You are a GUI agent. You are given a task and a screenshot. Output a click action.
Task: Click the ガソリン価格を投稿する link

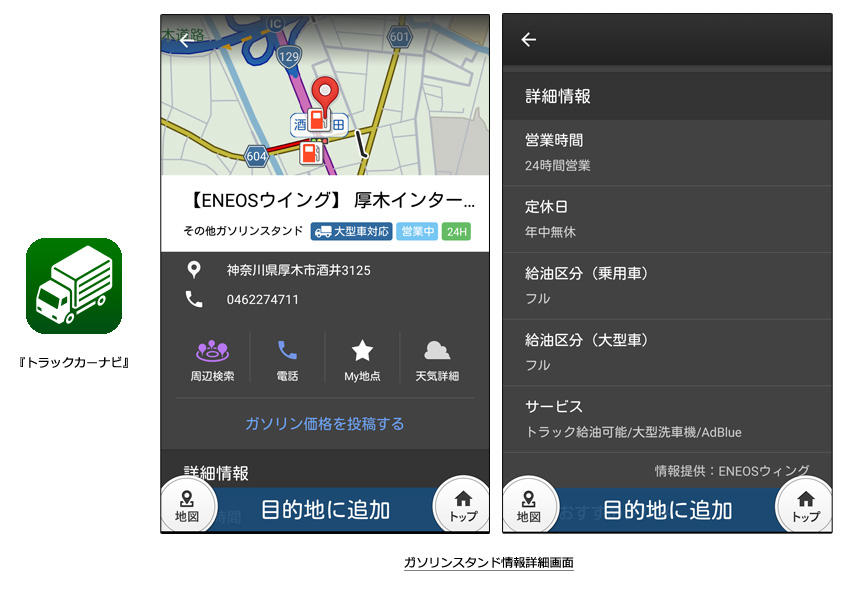click(325, 424)
